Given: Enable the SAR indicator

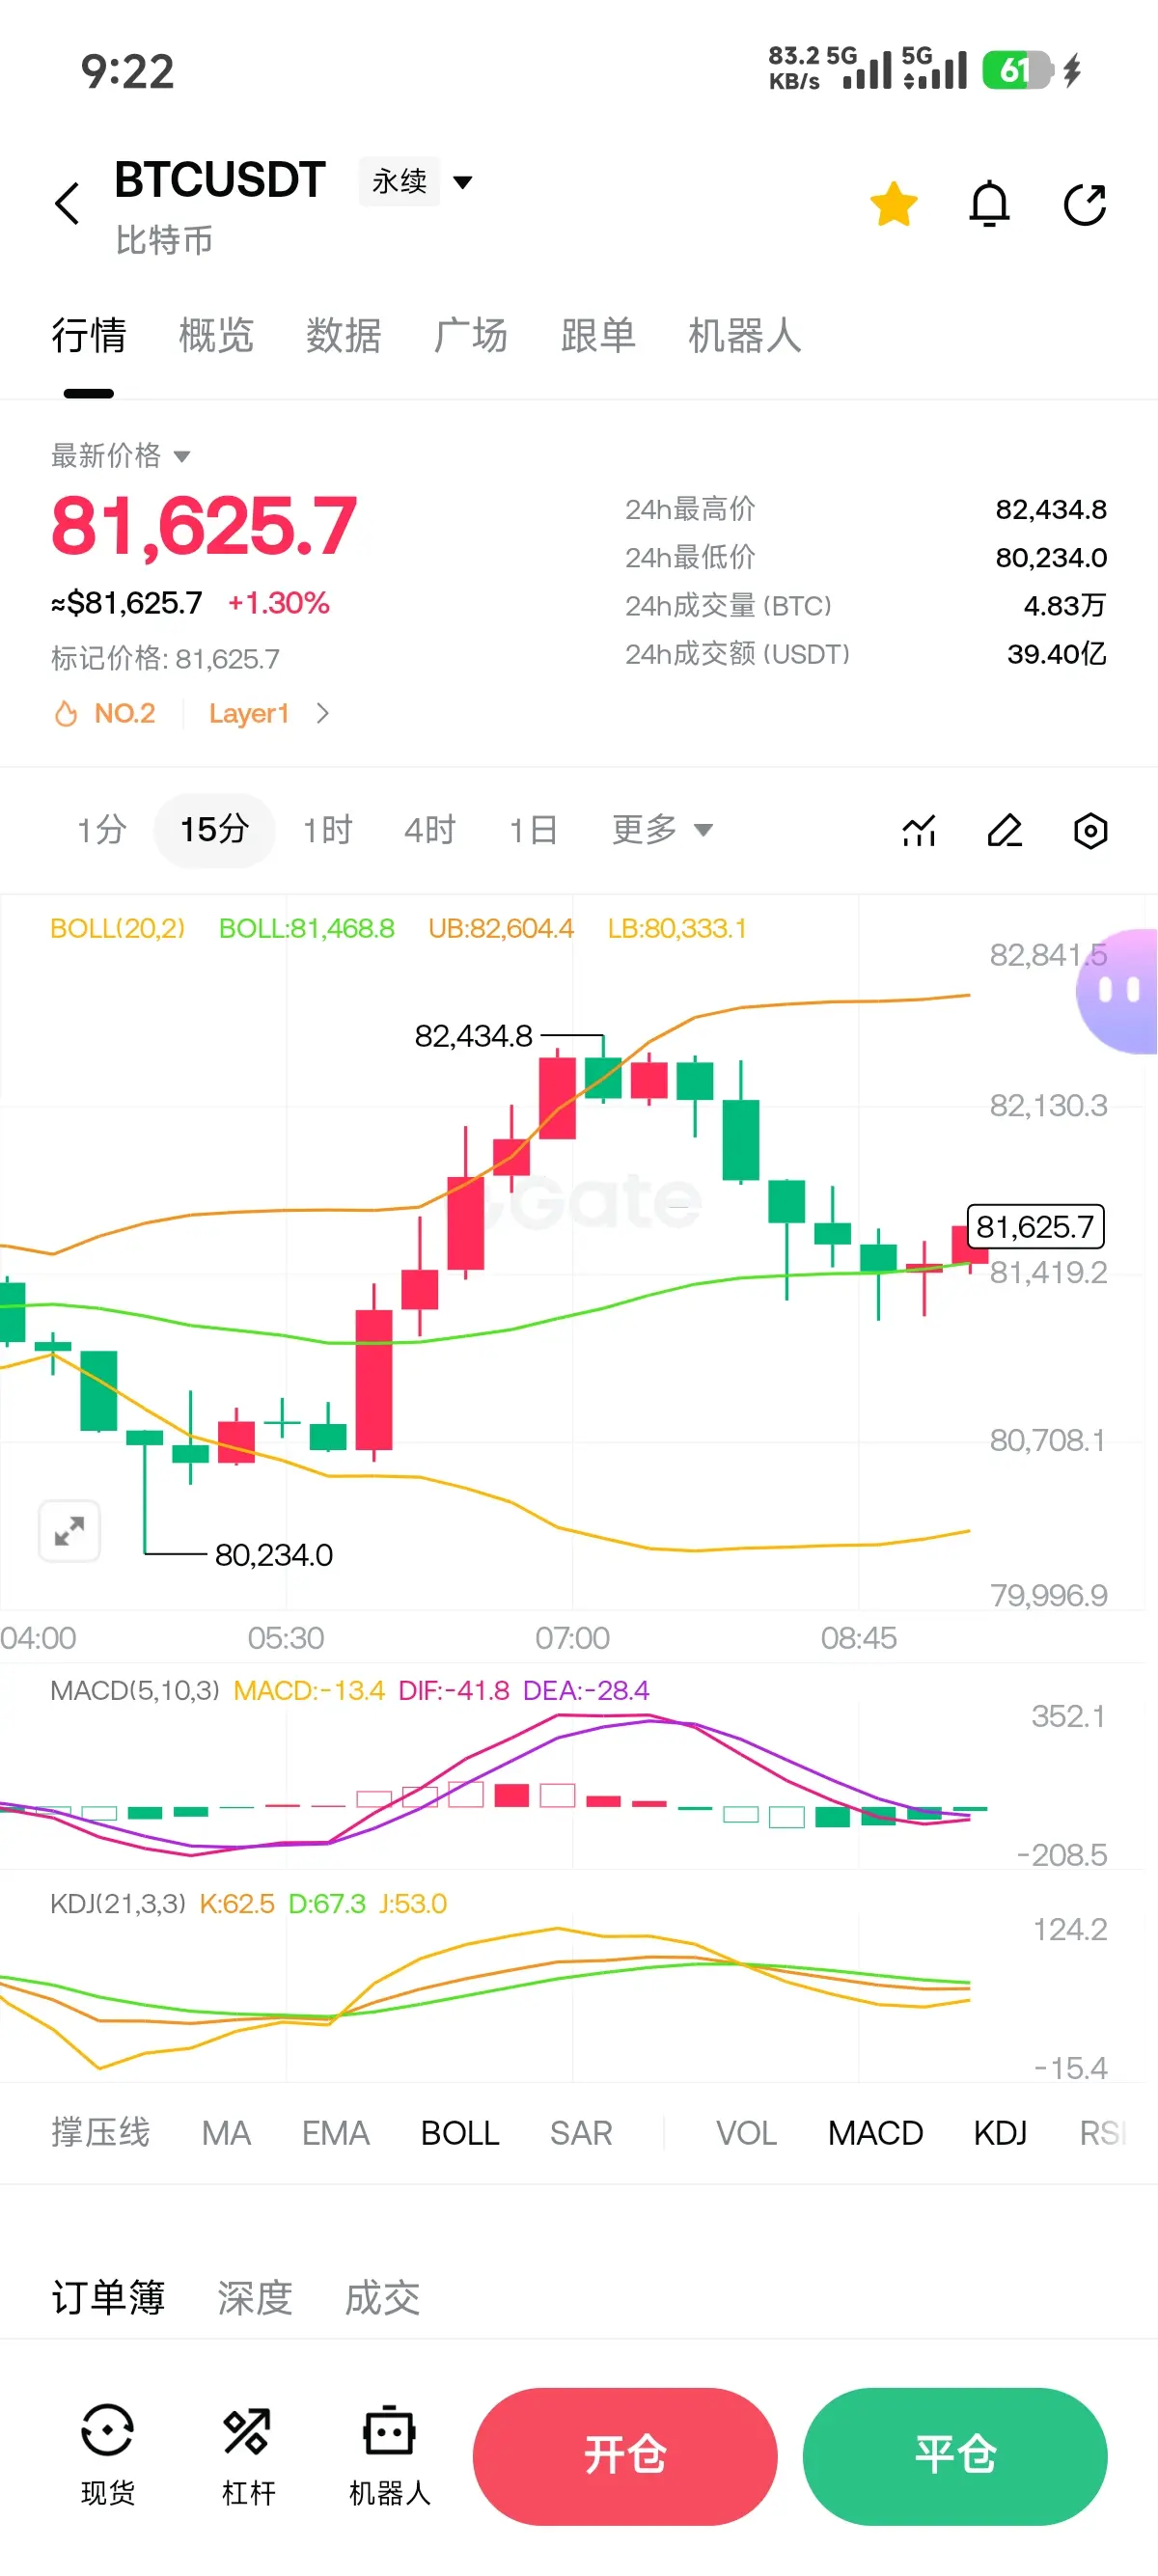Looking at the screenshot, I should click(581, 2133).
